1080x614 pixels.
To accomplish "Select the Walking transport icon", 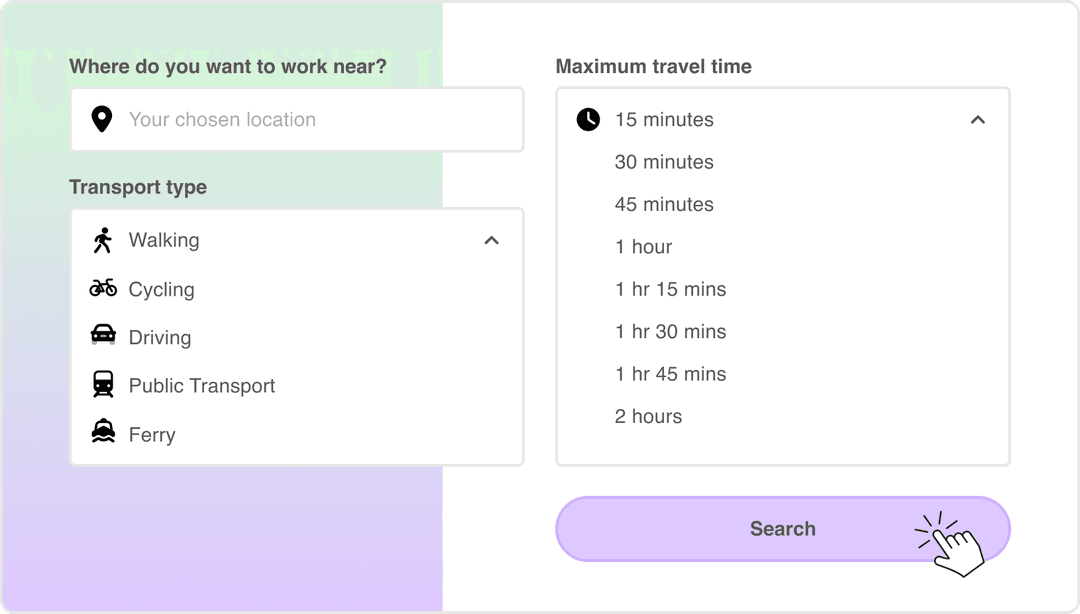I will point(101,240).
